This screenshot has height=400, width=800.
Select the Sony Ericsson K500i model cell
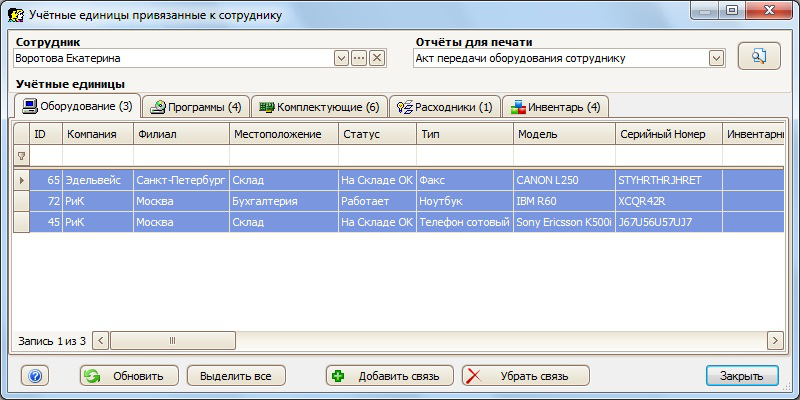click(564, 222)
